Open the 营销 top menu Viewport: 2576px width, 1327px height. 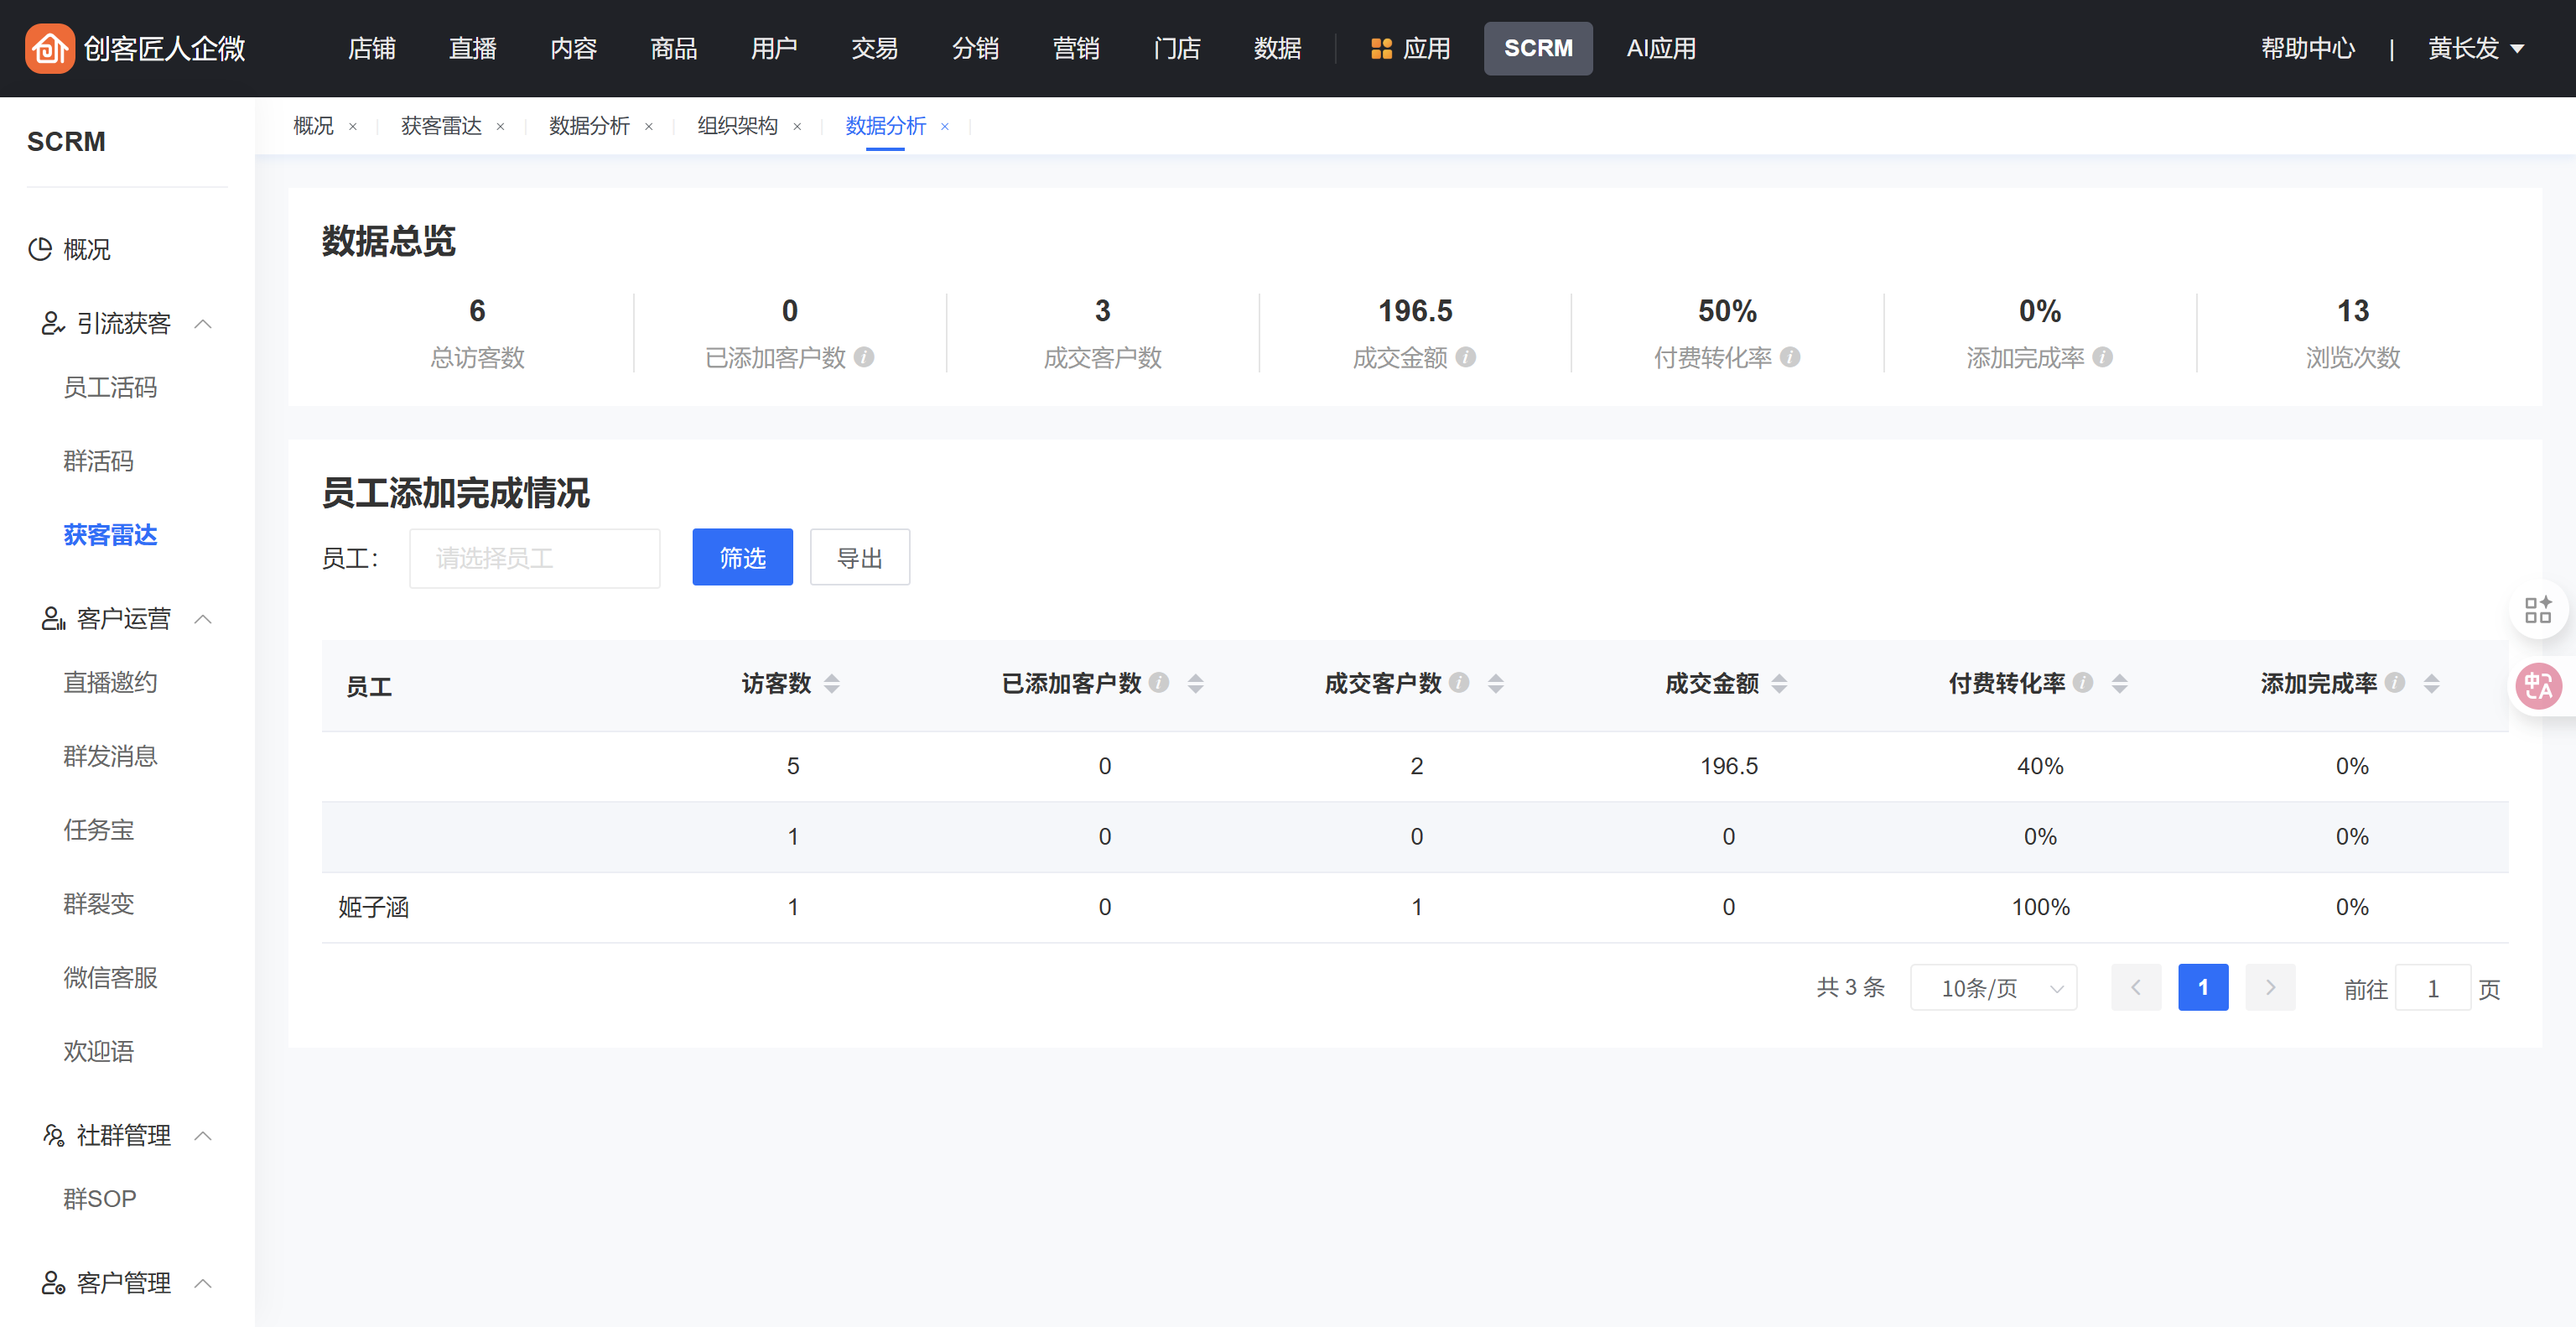(1075, 48)
